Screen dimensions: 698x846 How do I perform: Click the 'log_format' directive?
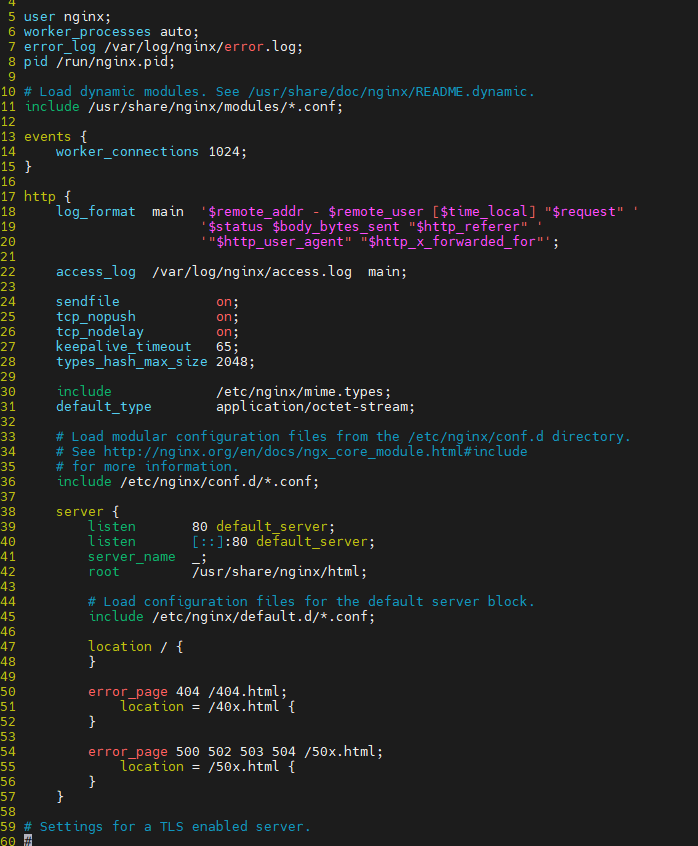[x=95, y=212]
